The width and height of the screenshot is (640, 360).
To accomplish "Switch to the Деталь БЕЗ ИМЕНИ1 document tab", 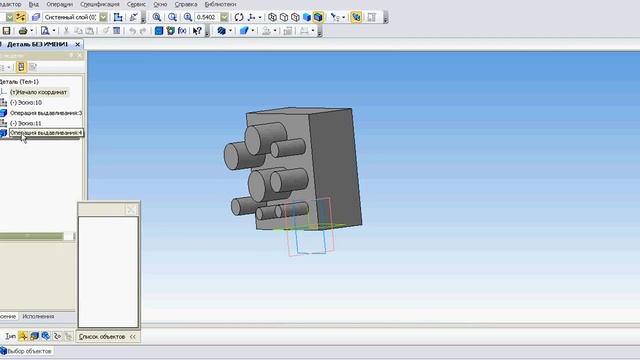I will [x=38, y=44].
